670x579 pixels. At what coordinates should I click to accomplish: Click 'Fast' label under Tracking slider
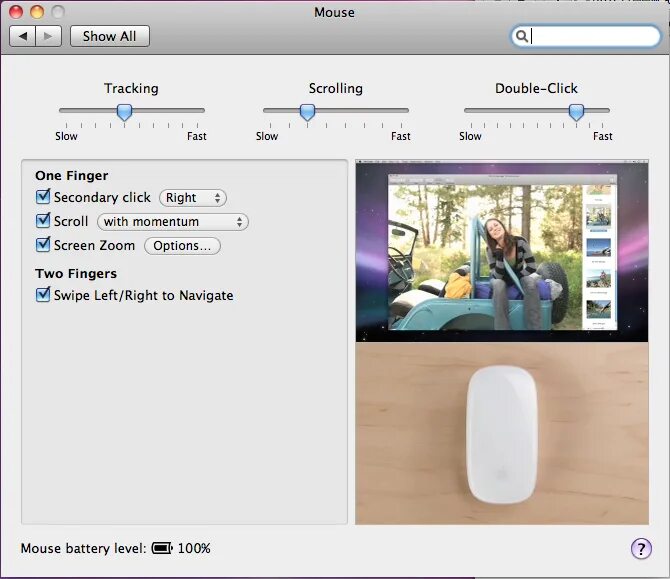[197, 136]
